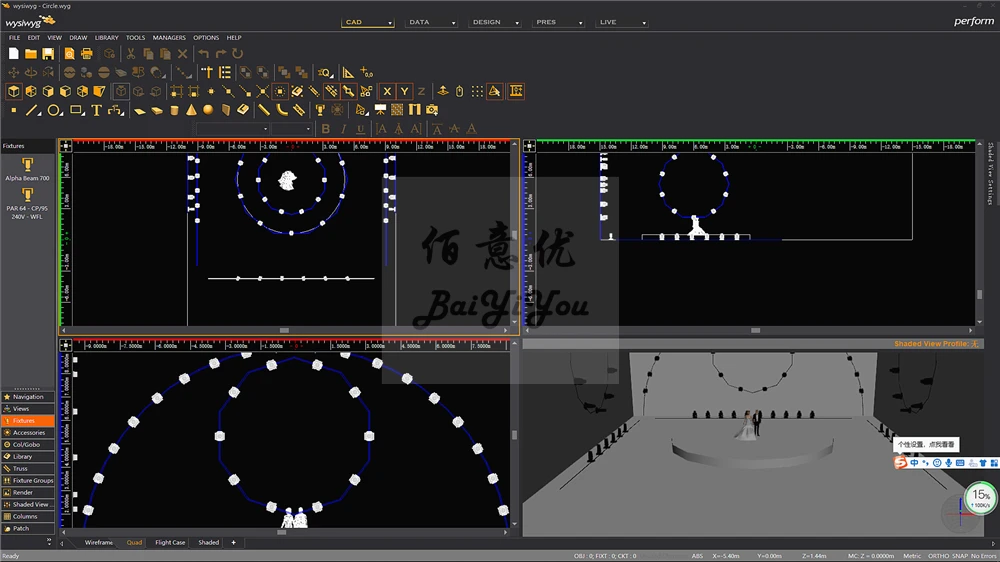Open the Truss shortcut panel
Screen dimensions: 1000x562
click(28, 468)
